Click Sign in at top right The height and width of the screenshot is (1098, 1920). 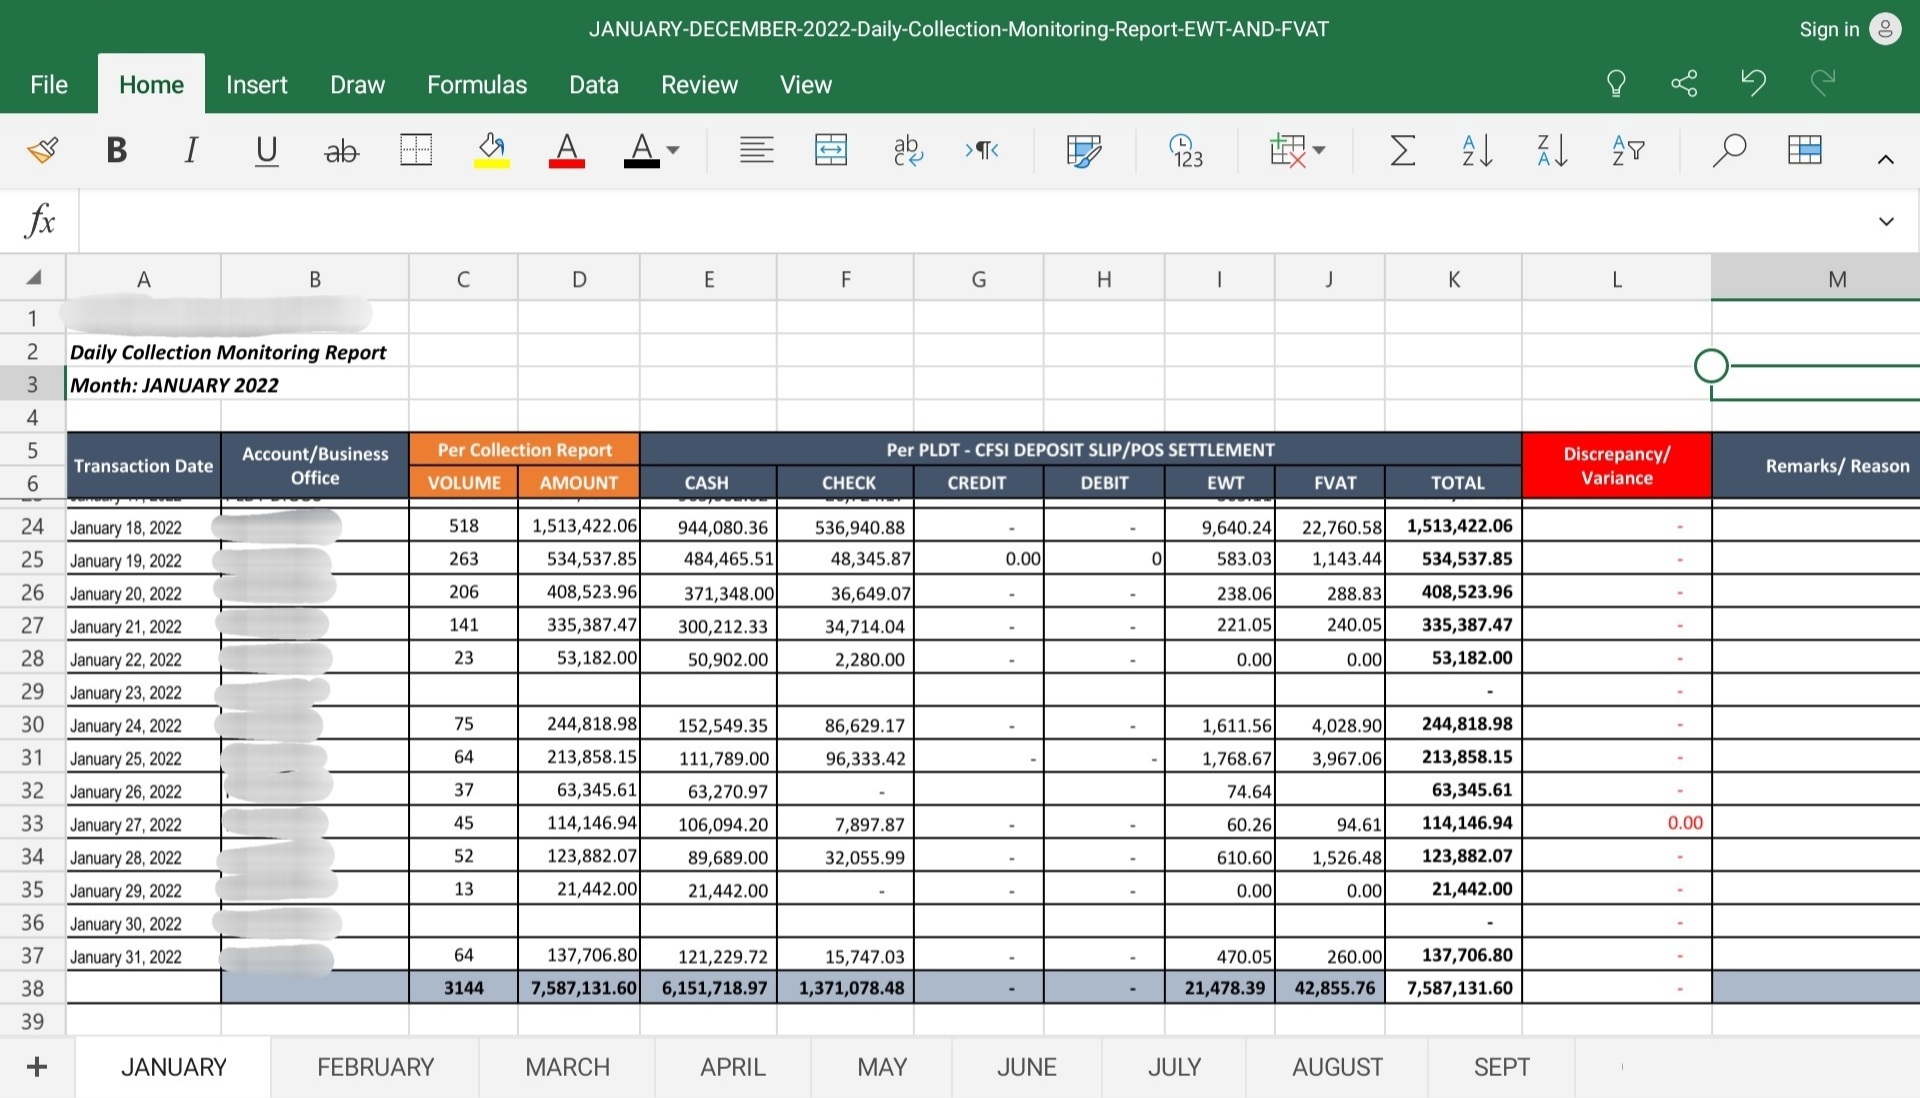pos(1829,29)
